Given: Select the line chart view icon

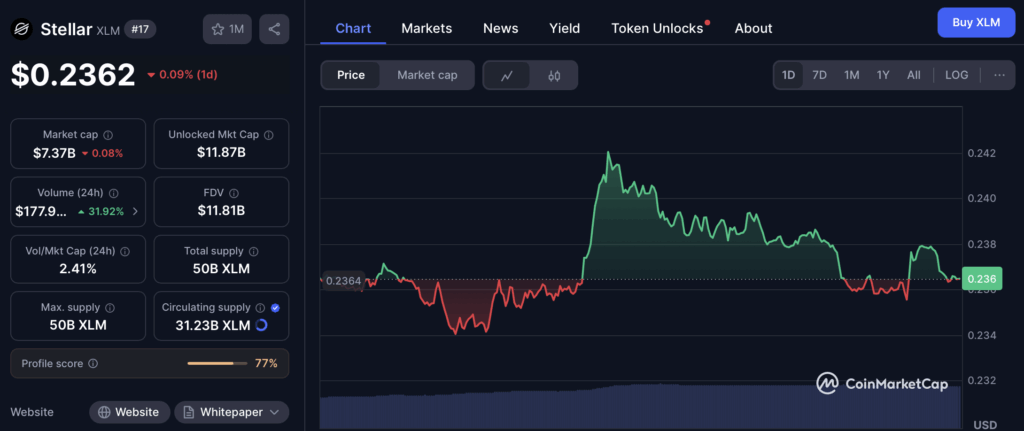Looking at the screenshot, I should tap(506, 75).
